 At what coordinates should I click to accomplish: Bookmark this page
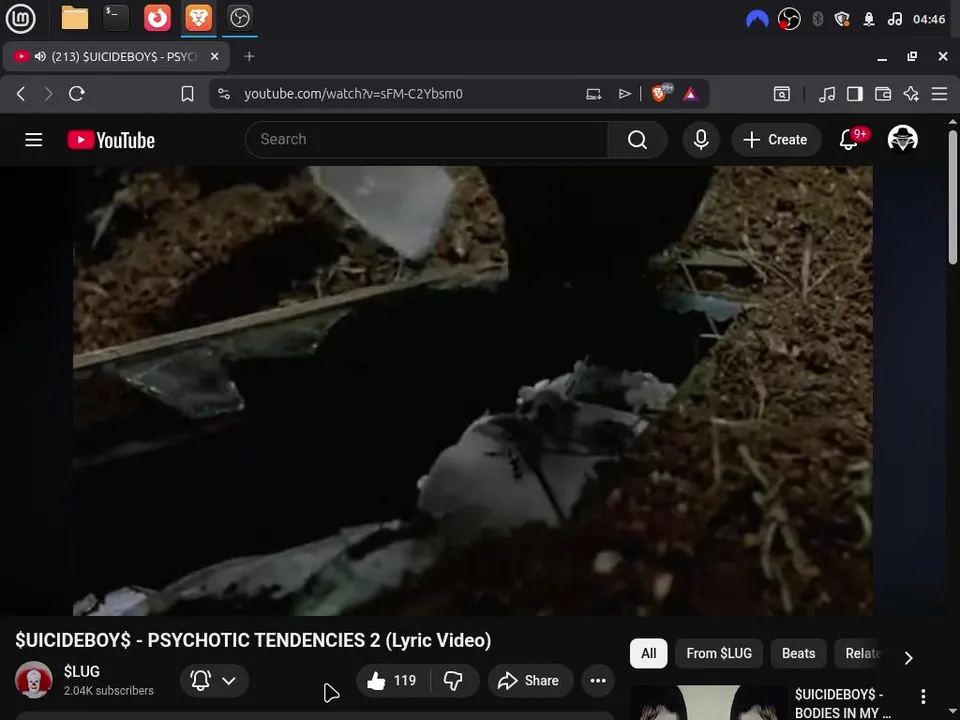[x=187, y=94]
